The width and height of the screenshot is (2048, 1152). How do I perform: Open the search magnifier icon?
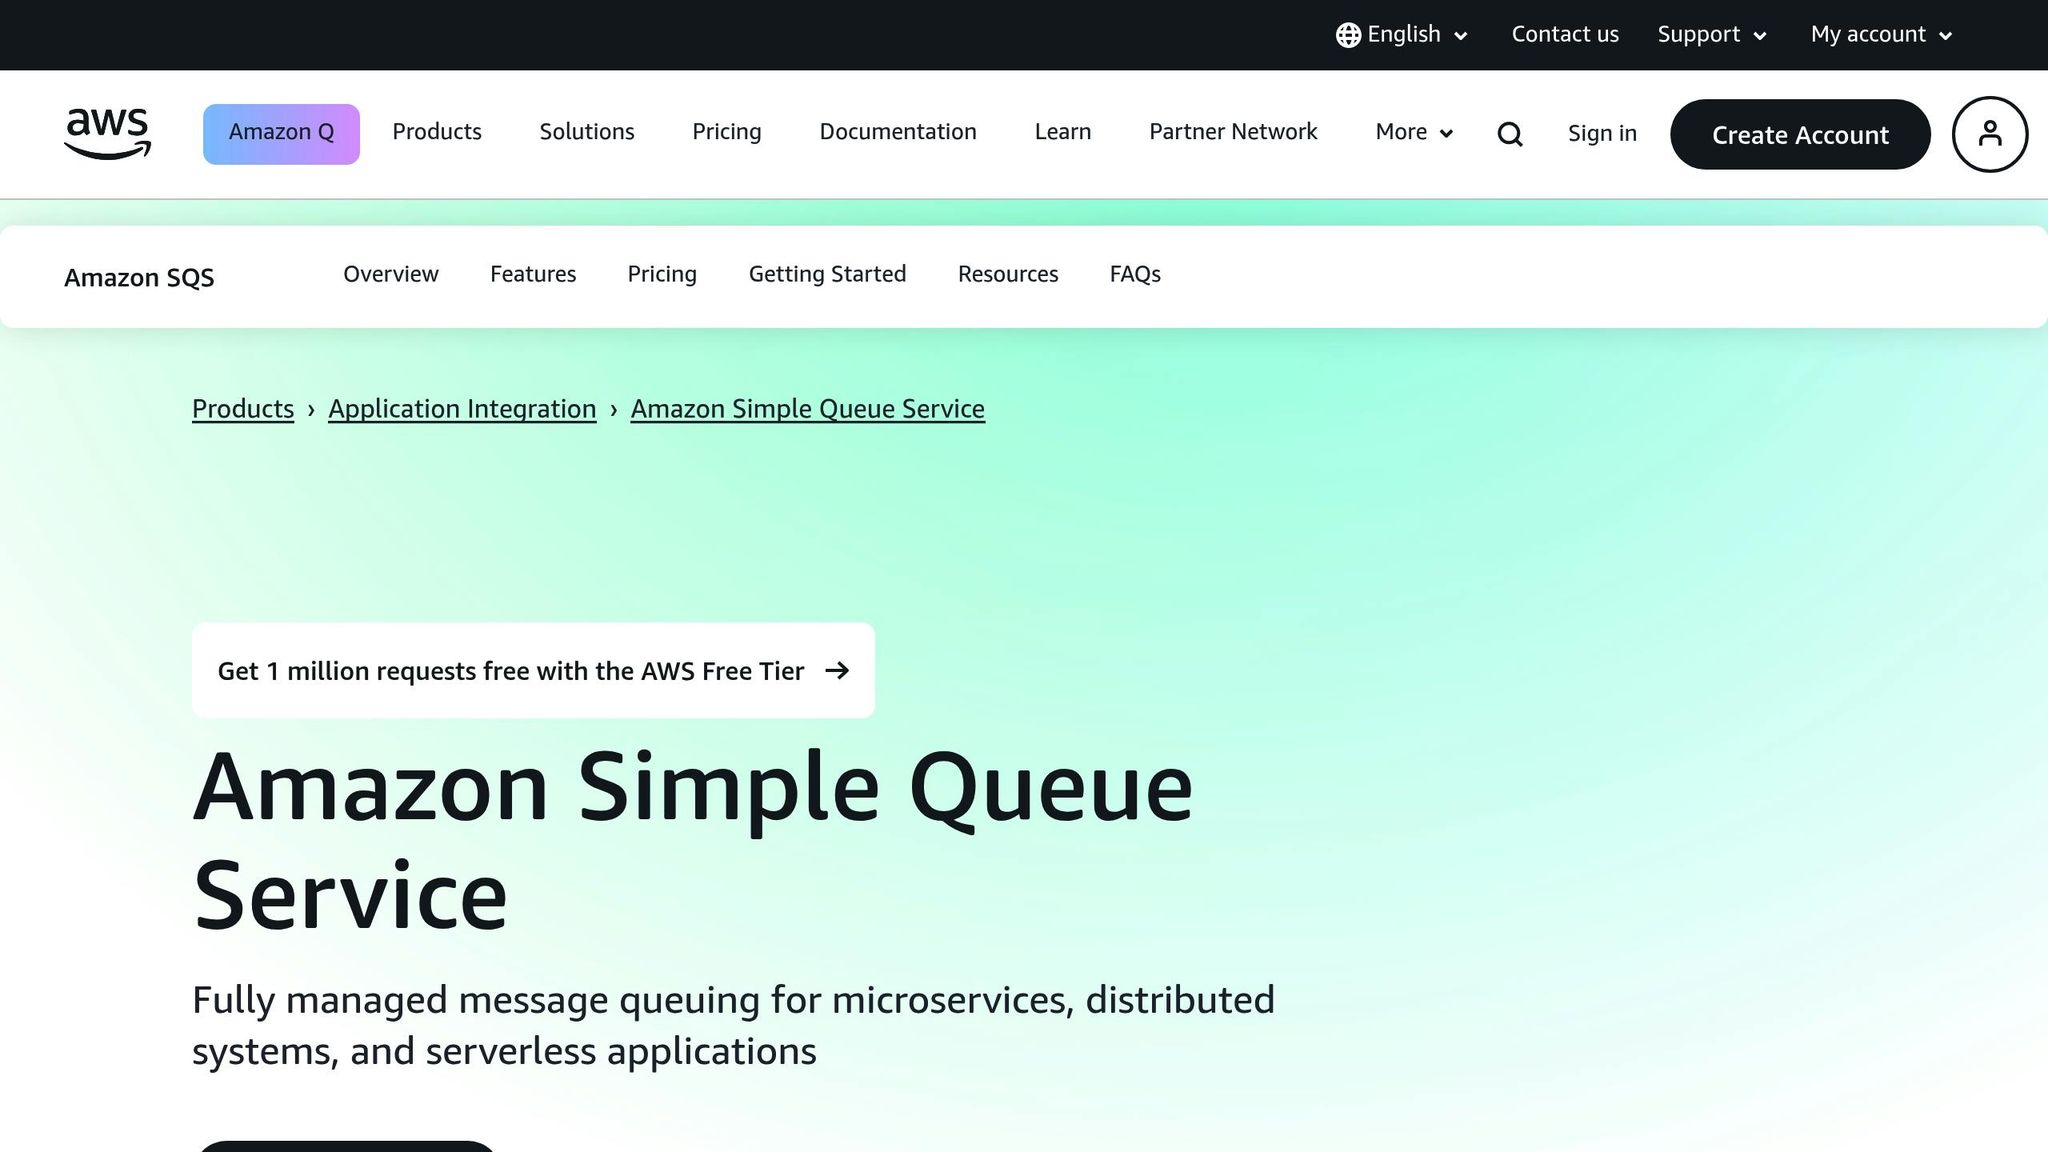point(1510,134)
